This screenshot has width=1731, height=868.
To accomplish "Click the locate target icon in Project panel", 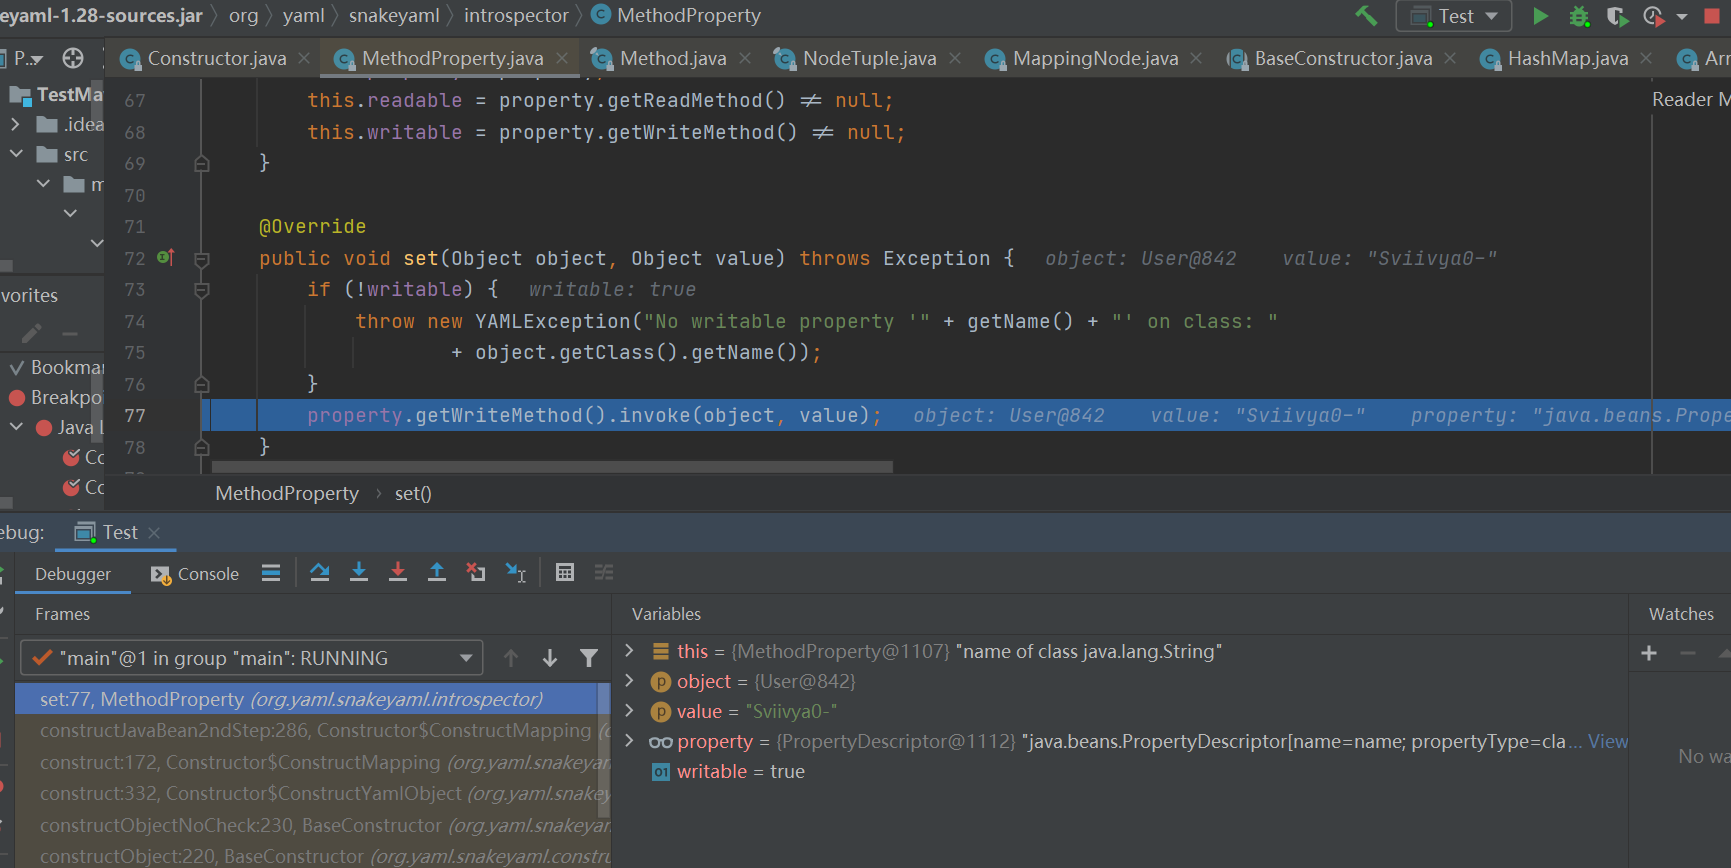I will (x=73, y=58).
